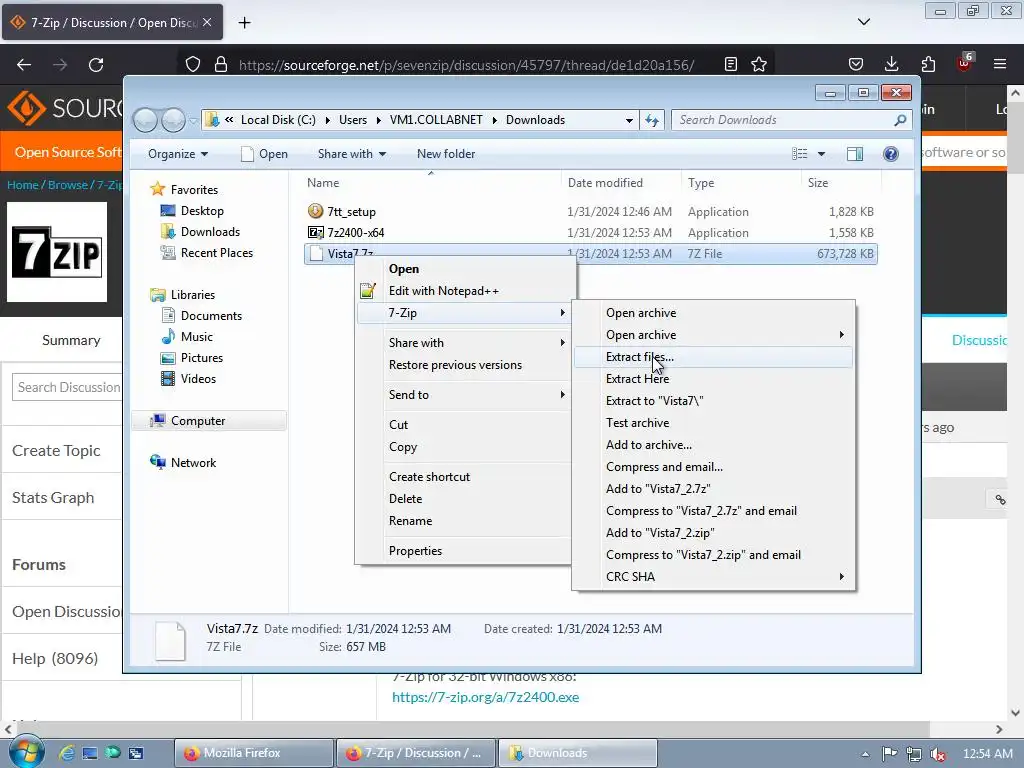Expand the view options dropdown arrow
This screenshot has height=768, width=1024.
click(x=822, y=153)
